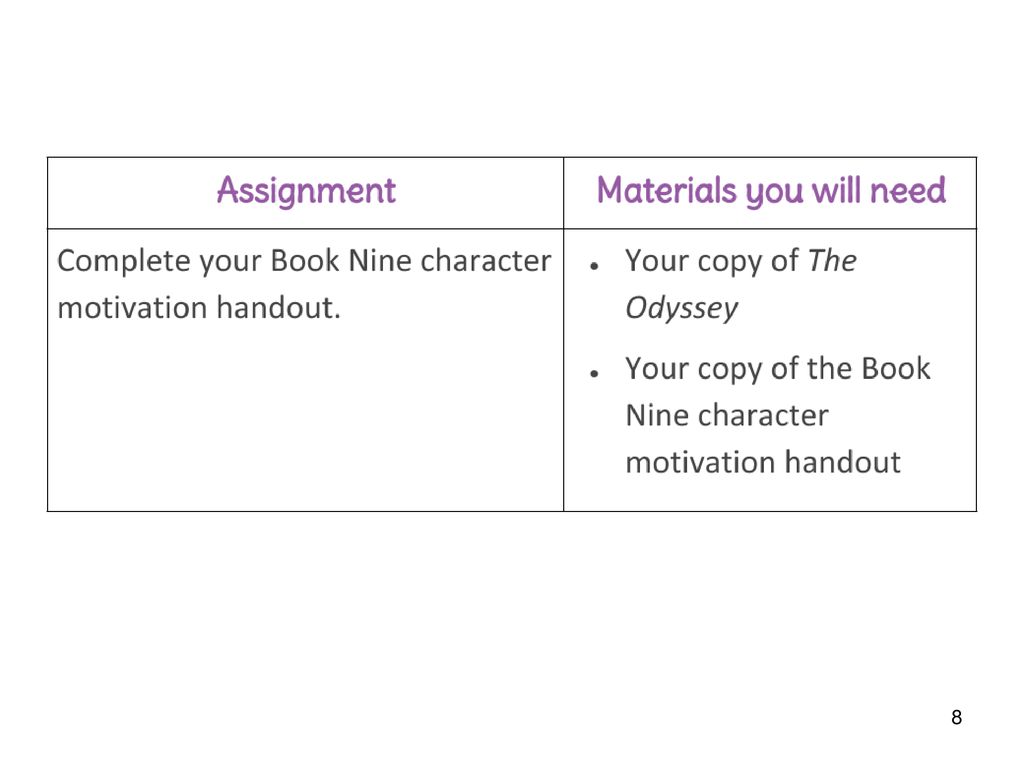Click the word 'Complete' in the assignment cell

(123, 262)
